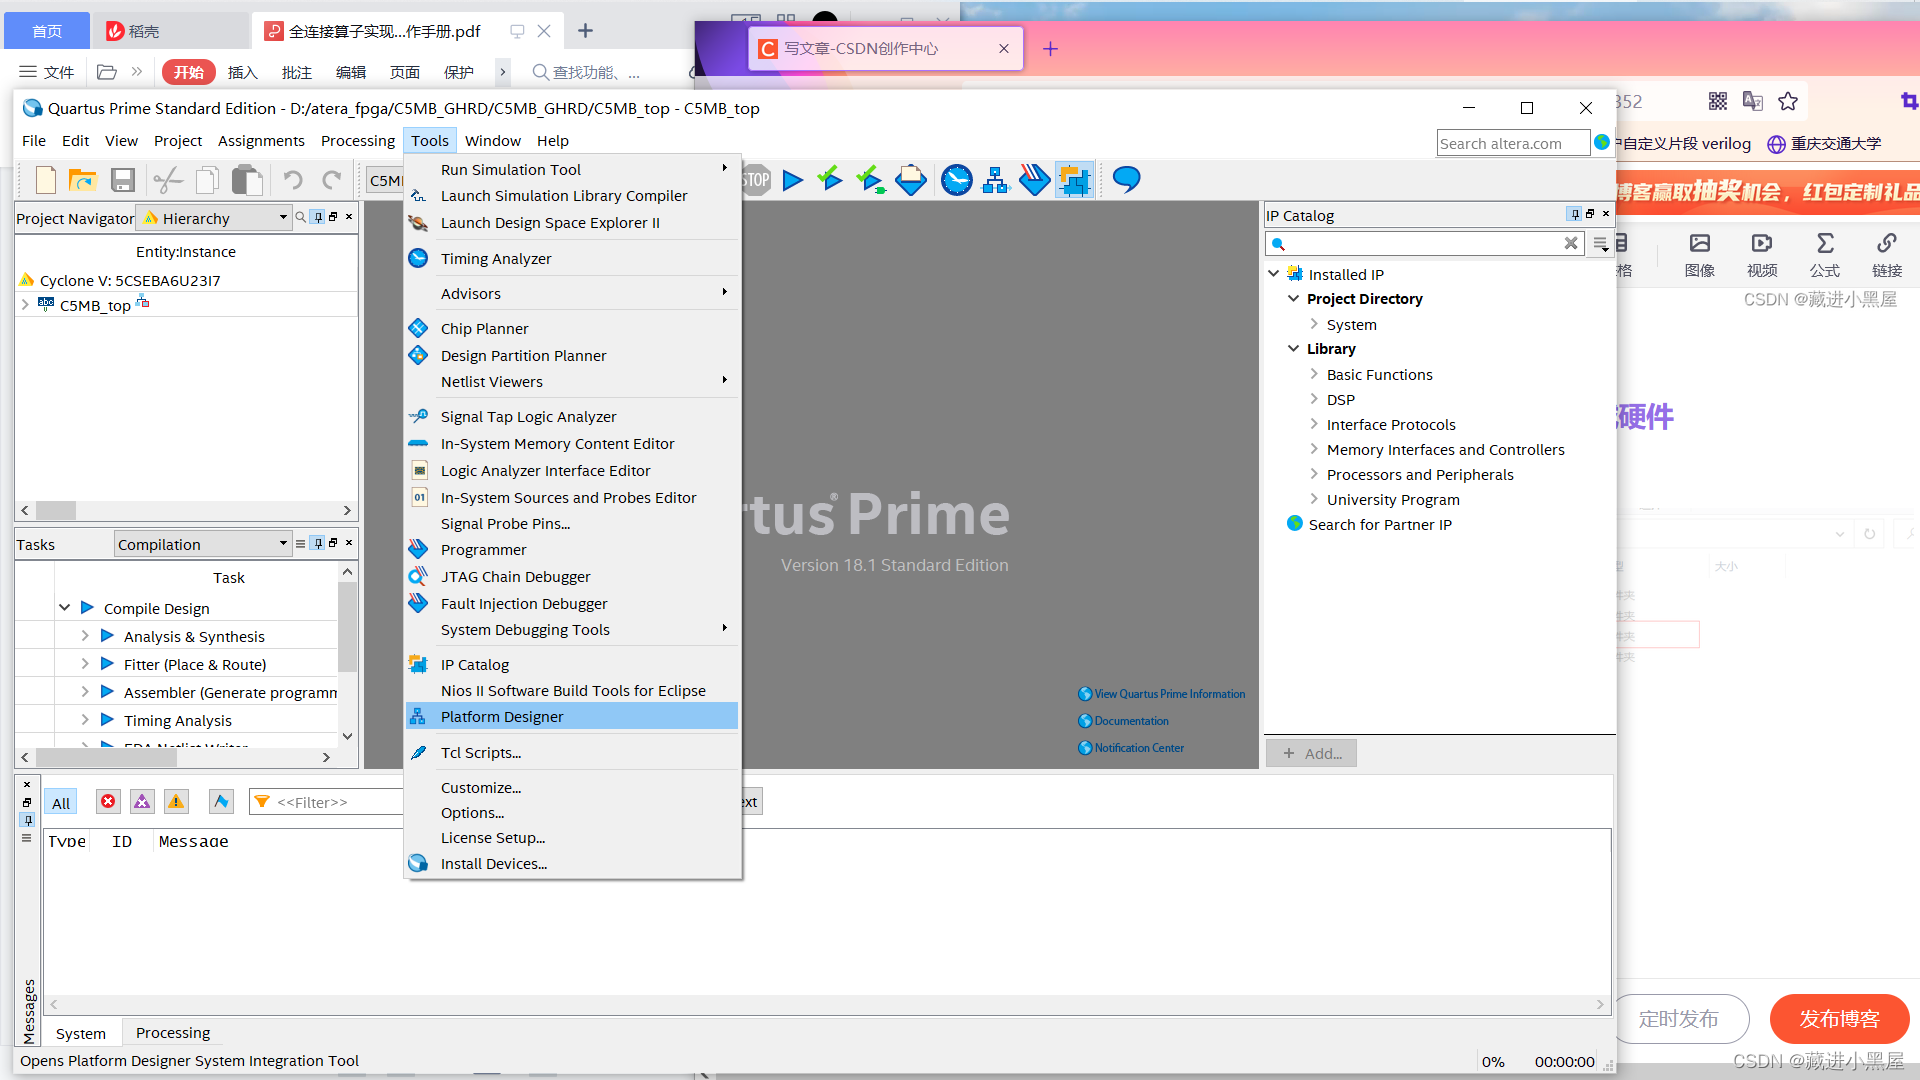Image resolution: width=1920 pixels, height=1080 pixels.
Task: Click the Start Analysis & Synthesis icon
Action: pos(870,180)
